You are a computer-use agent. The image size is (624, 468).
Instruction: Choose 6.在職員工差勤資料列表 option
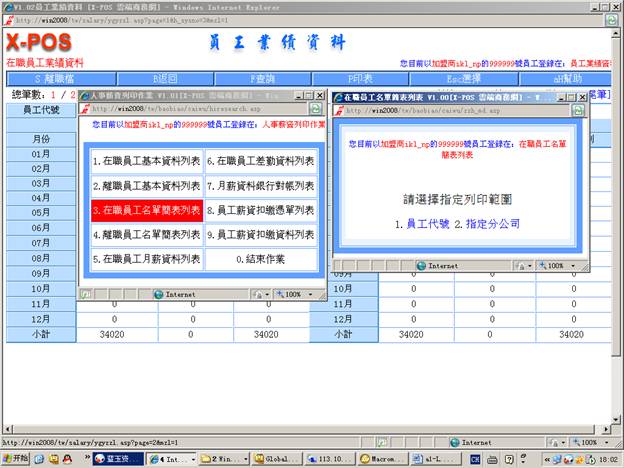(x=260, y=160)
